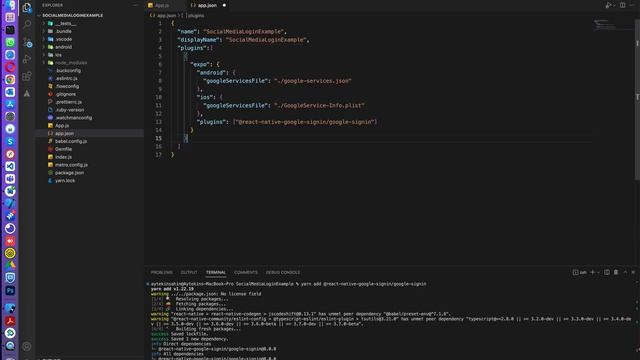Open Visual Studio Code dock icon

point(10,167)
